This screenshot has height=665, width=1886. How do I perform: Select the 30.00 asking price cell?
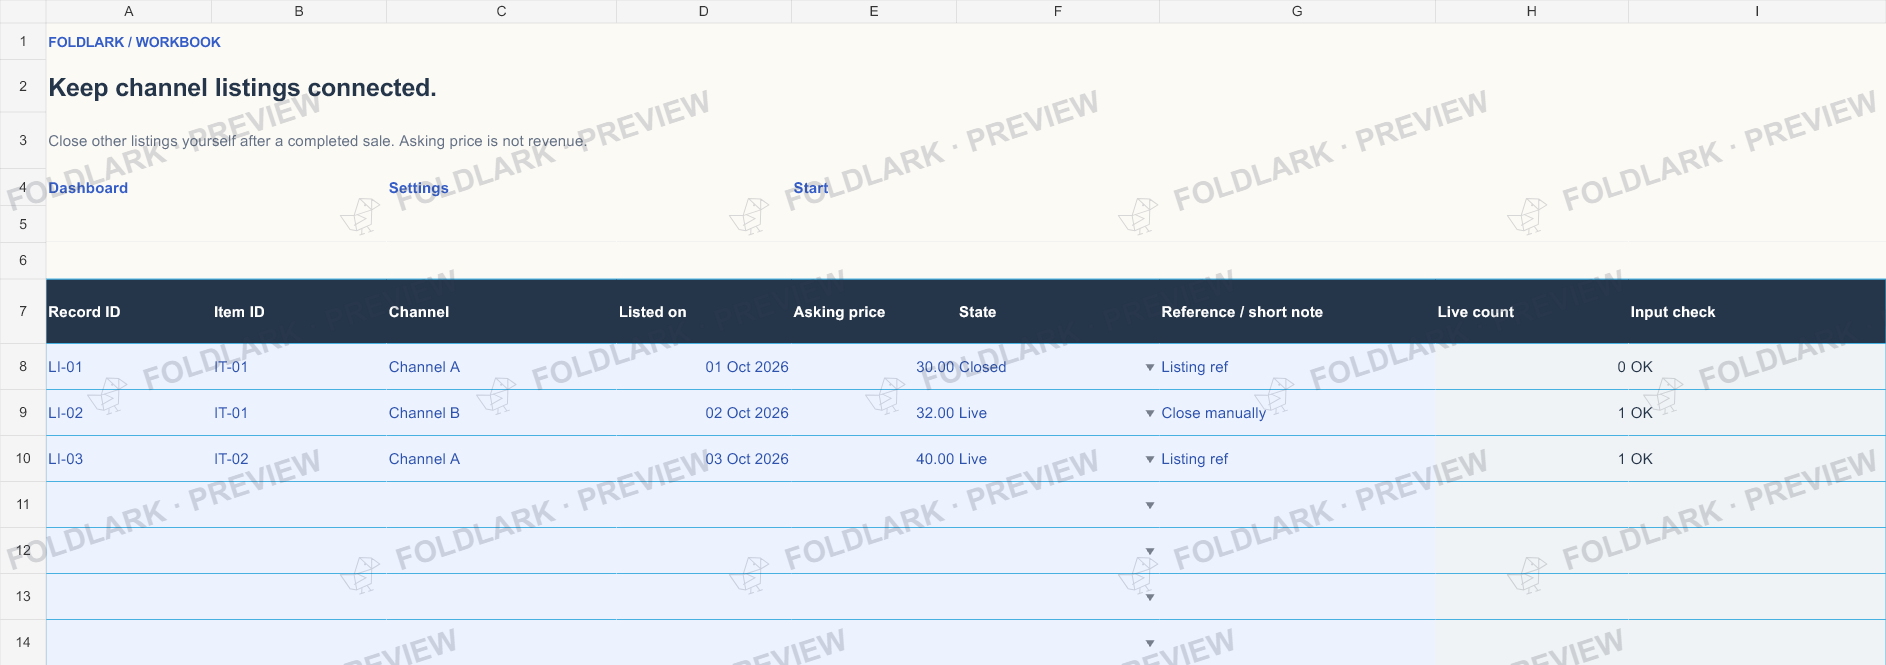(874, 367)
